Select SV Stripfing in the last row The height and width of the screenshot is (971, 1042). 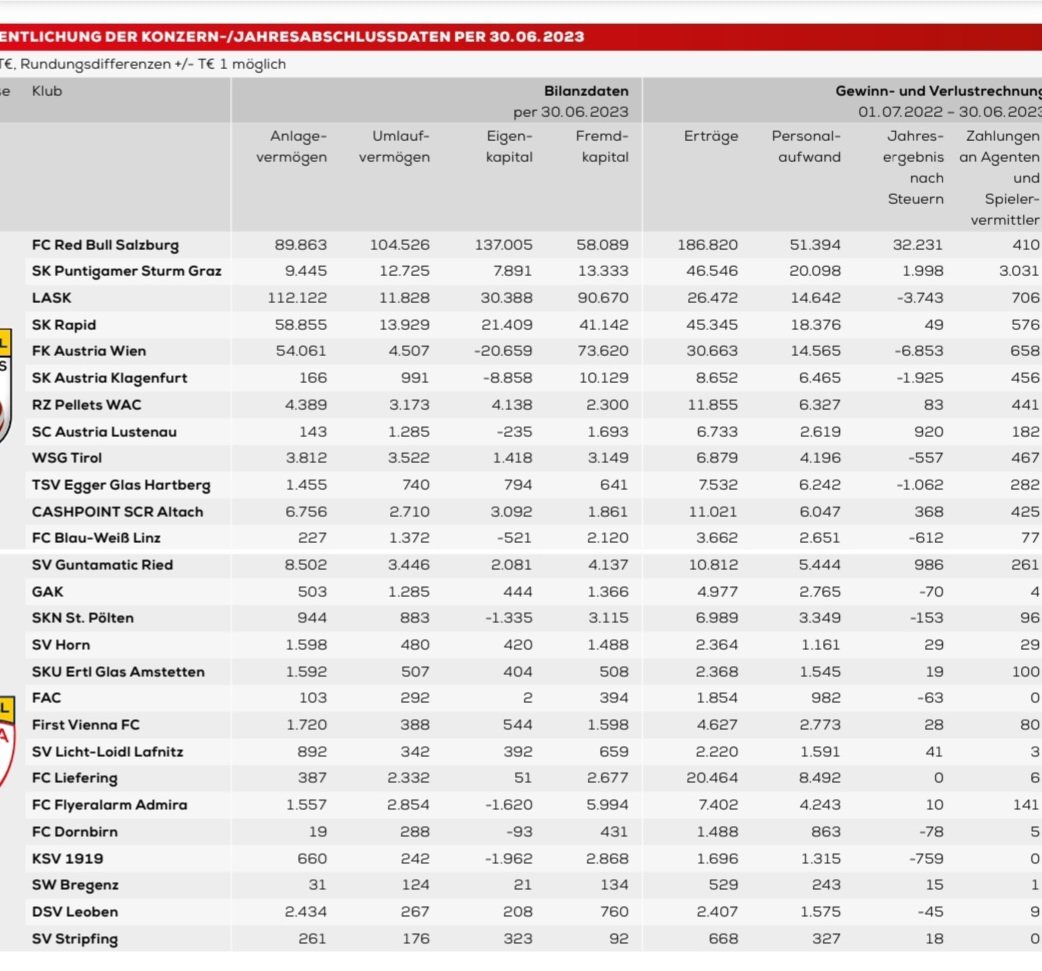[75, 939]
